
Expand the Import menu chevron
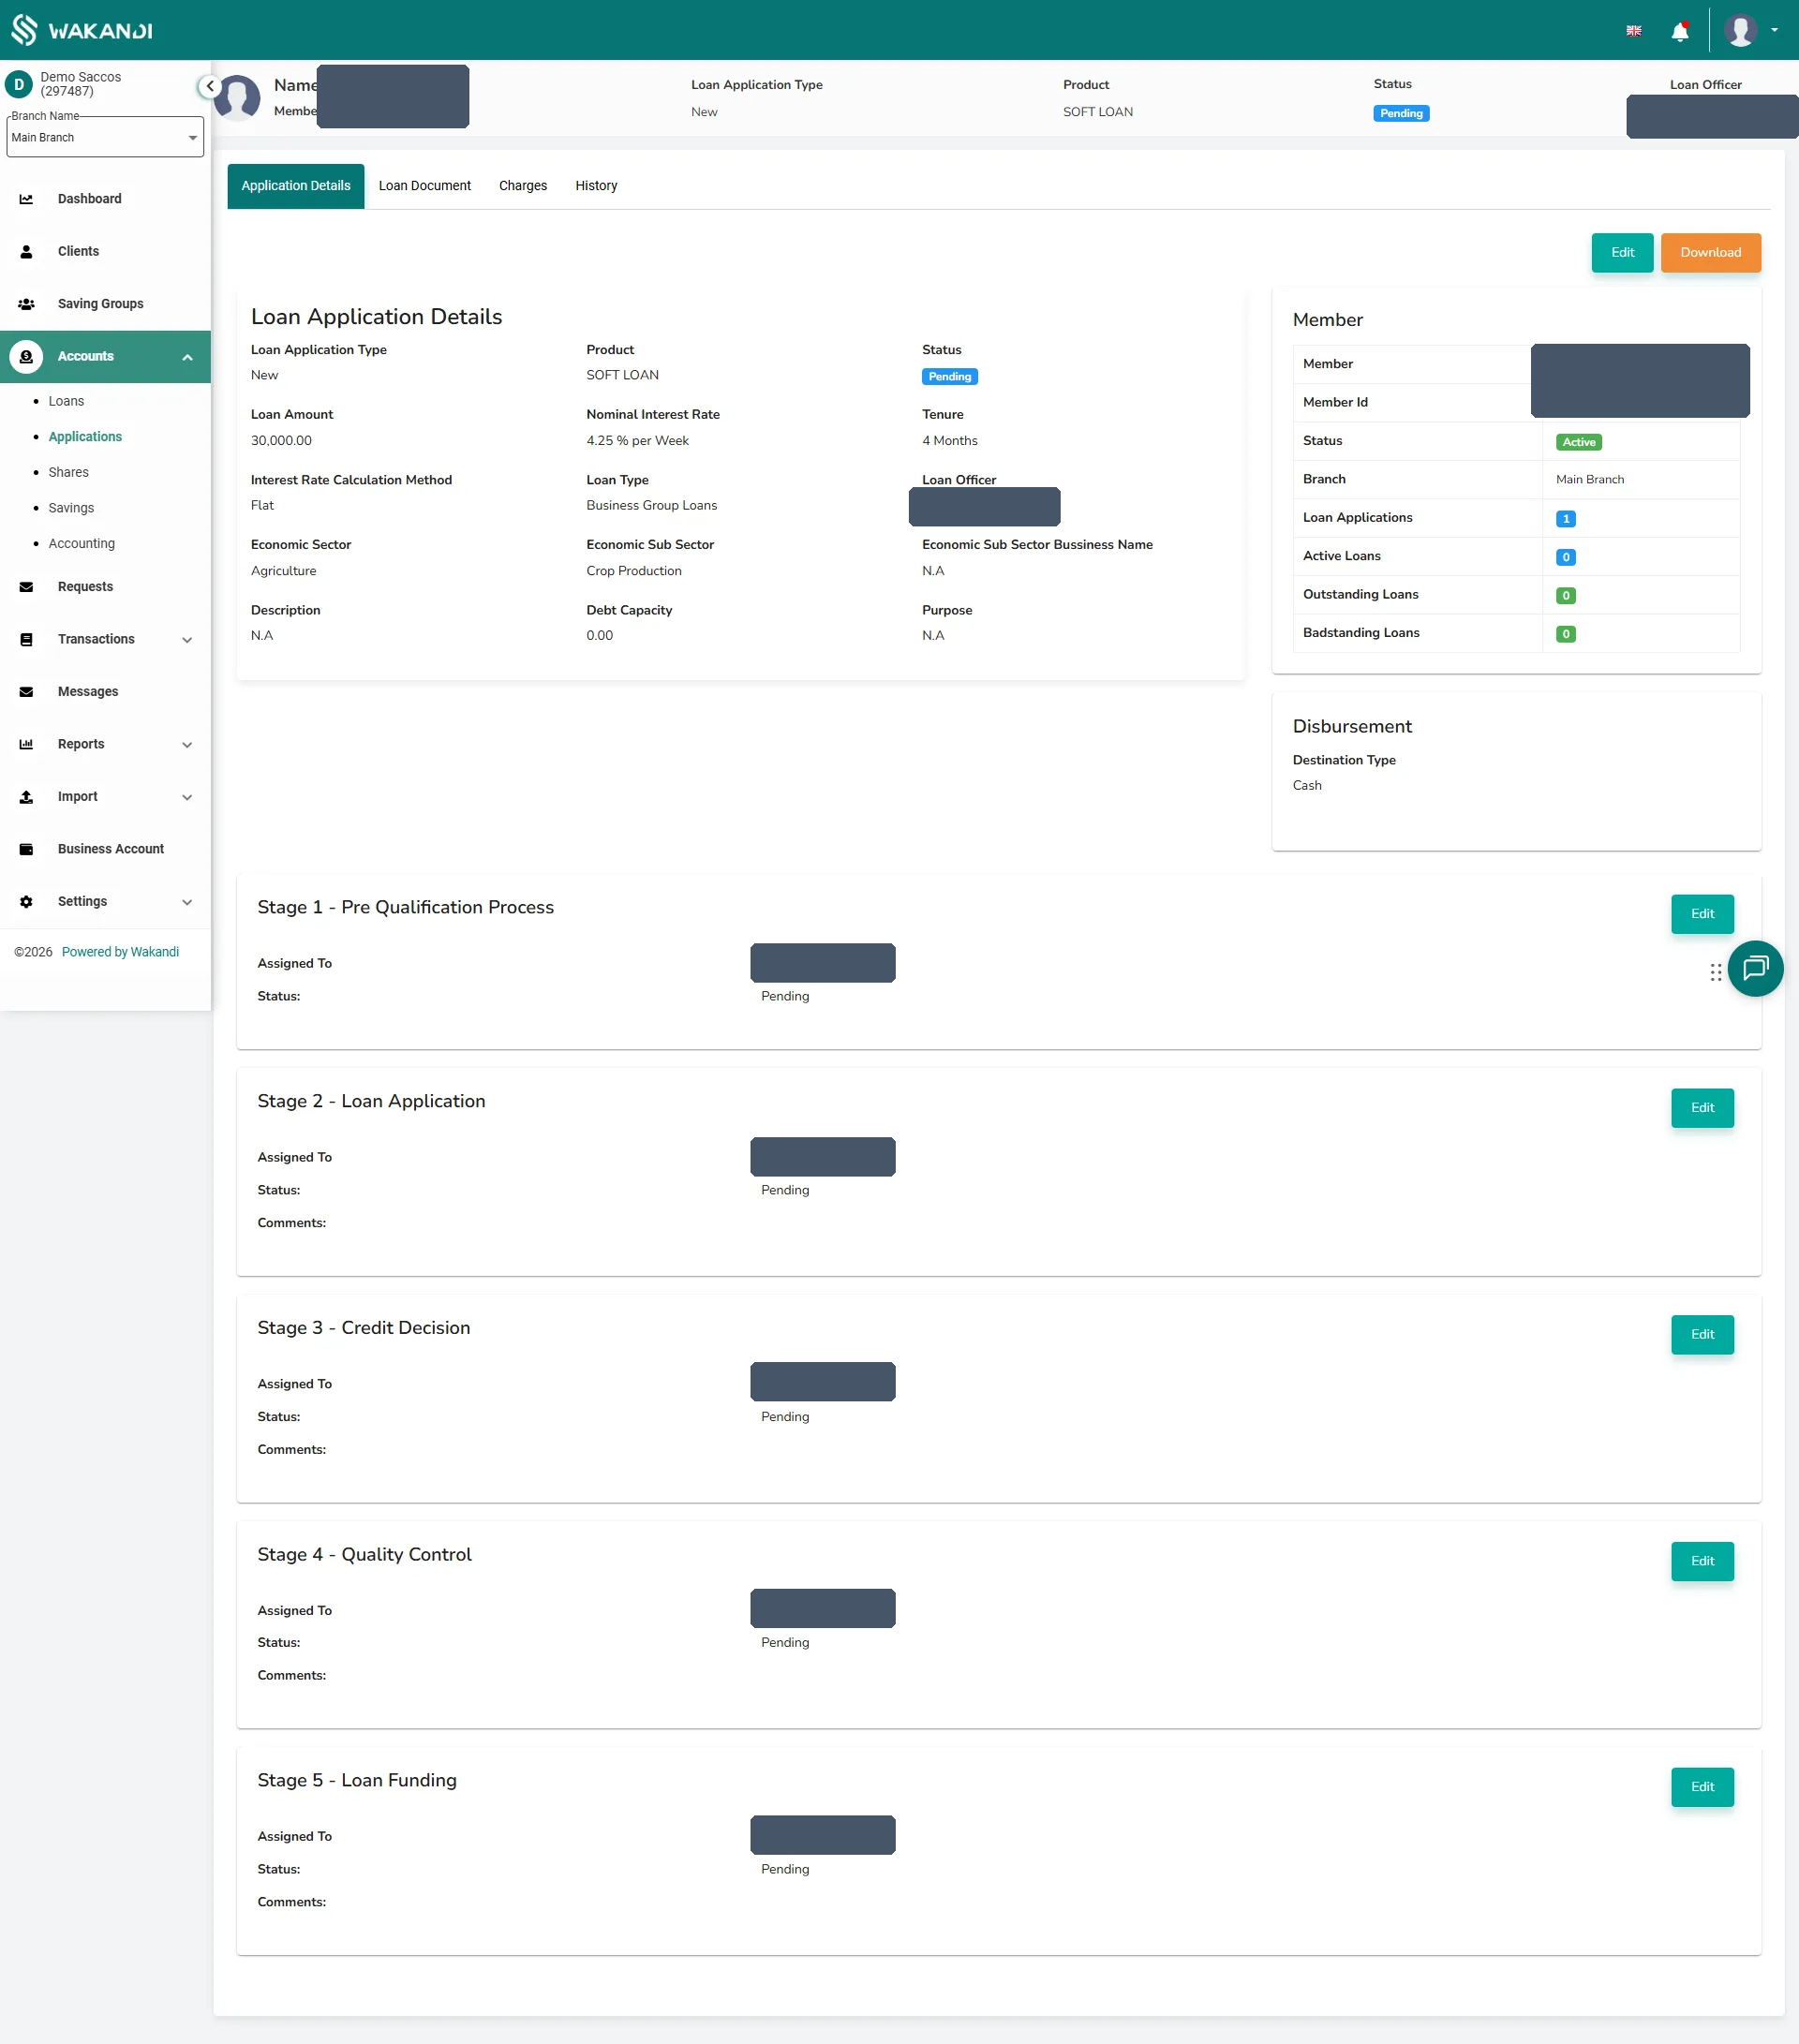coord(187,797)
